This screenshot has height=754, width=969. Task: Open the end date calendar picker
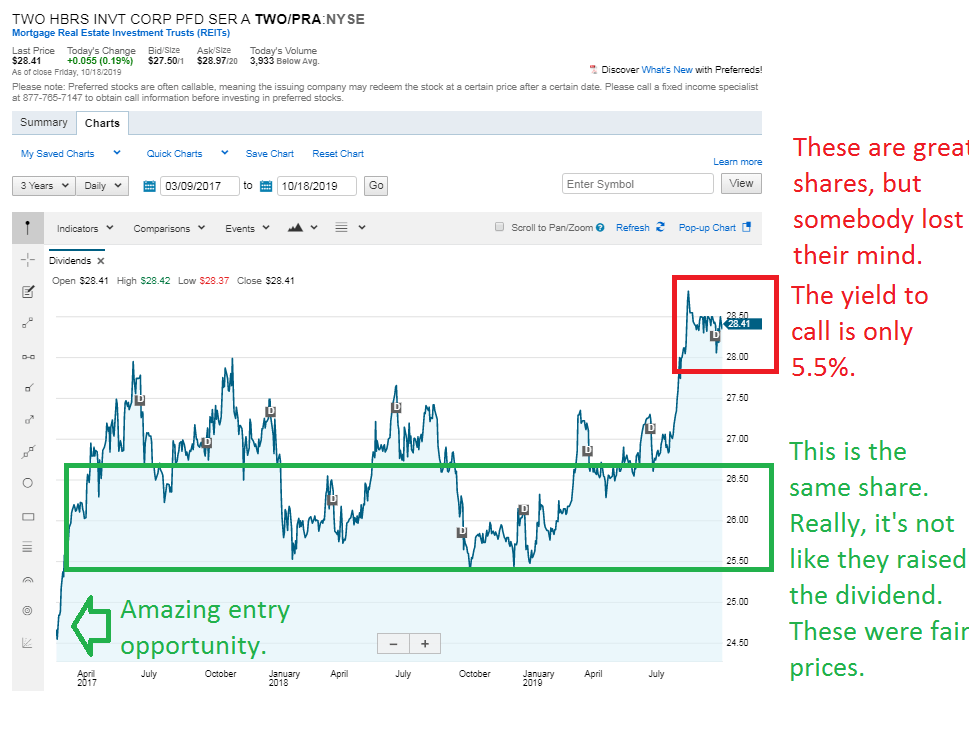point(266,186)
